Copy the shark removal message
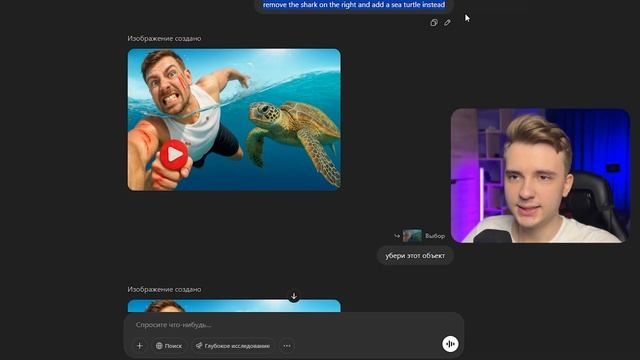Viewport: 640px width, 360px height. (x=434, y=22)
